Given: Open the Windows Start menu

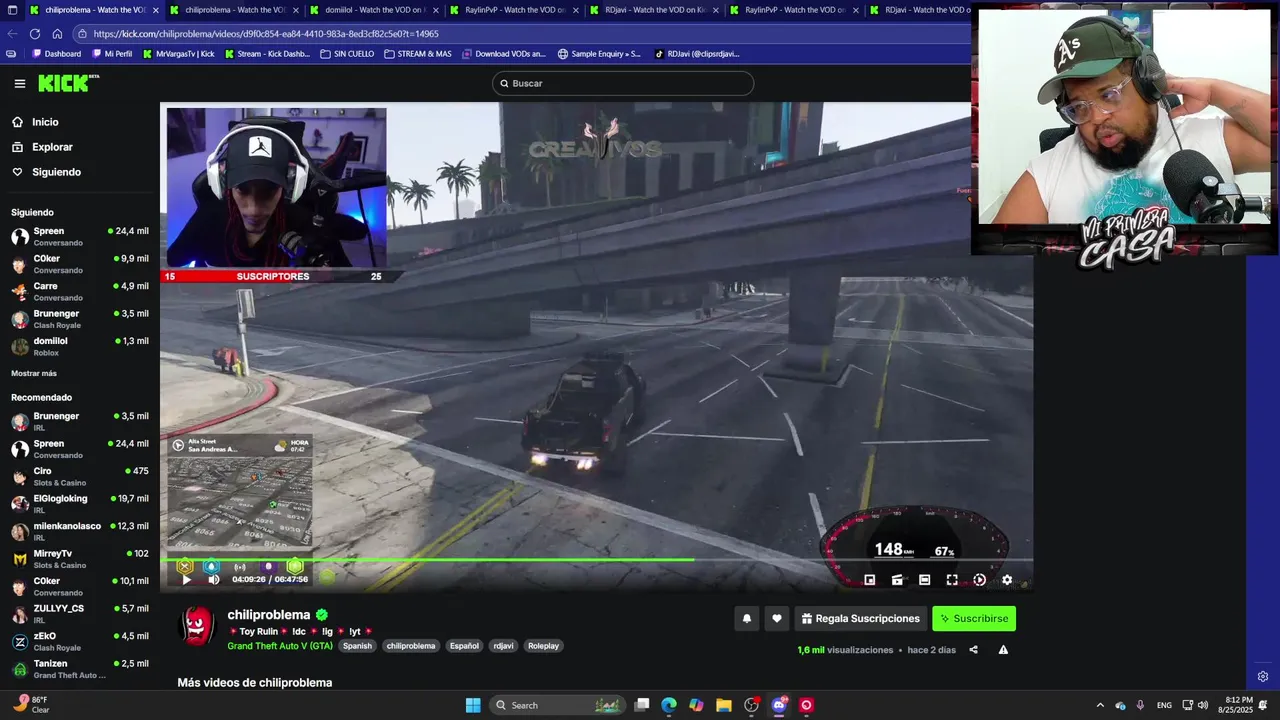Looking at the screenshot, I should [x=472, y=705].
